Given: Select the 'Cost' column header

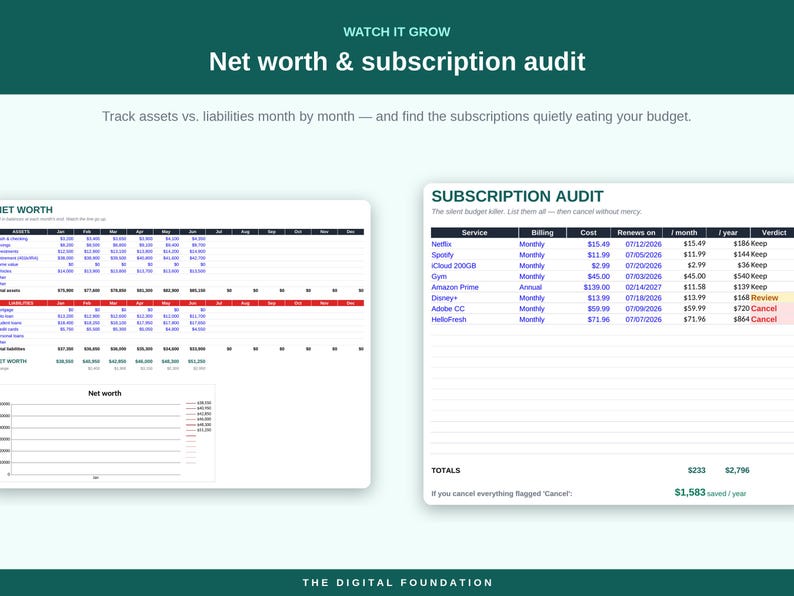Looking at the screenshot, I should pos(588,233).
